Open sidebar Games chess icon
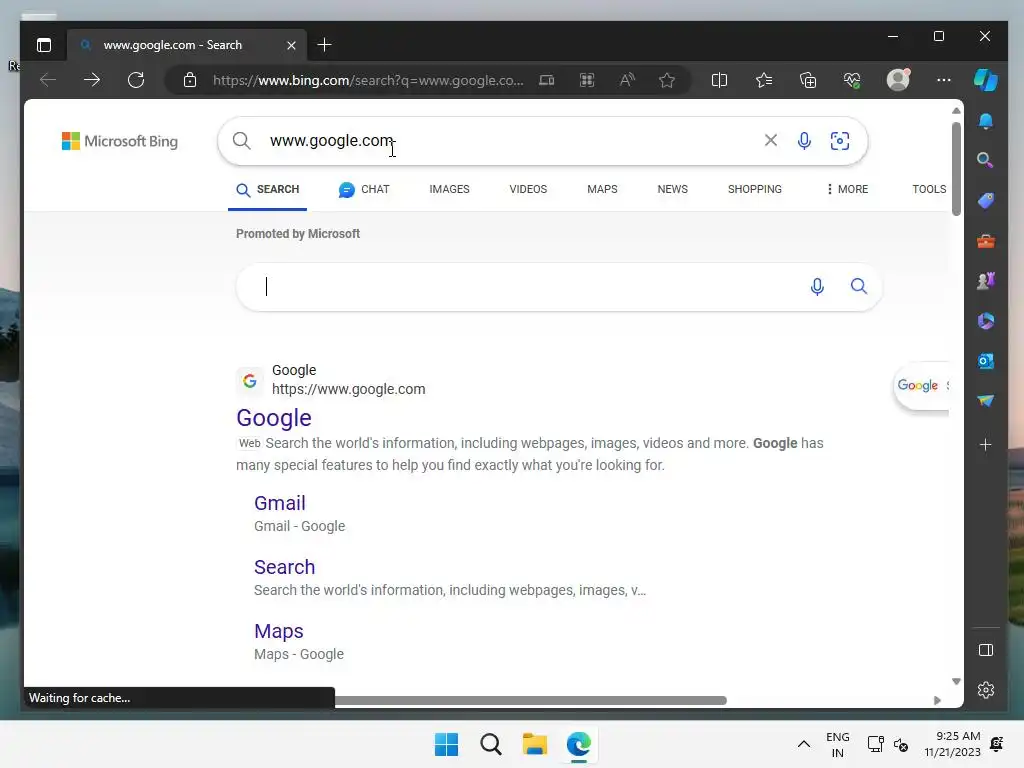1024x768 pixels. click(985, 281)
